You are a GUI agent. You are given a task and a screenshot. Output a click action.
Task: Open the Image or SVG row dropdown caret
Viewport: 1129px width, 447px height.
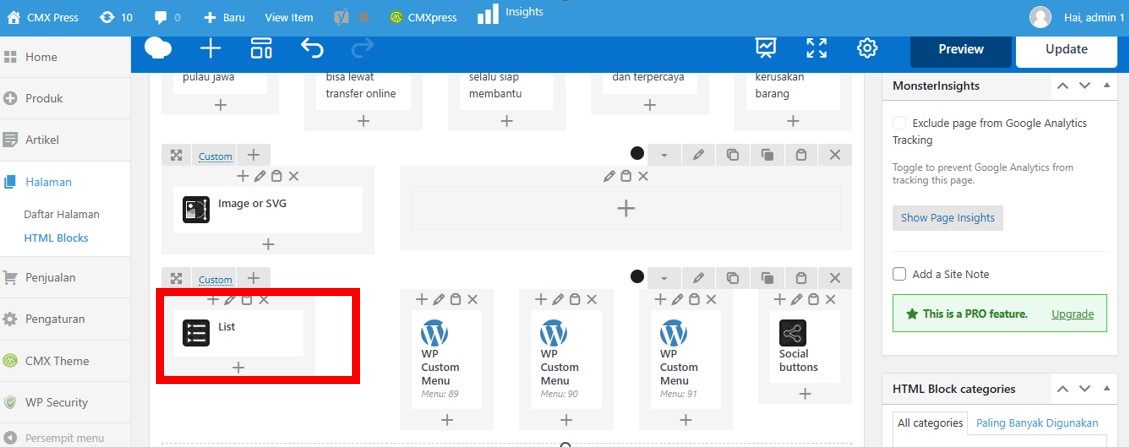[x=664, y=155]
